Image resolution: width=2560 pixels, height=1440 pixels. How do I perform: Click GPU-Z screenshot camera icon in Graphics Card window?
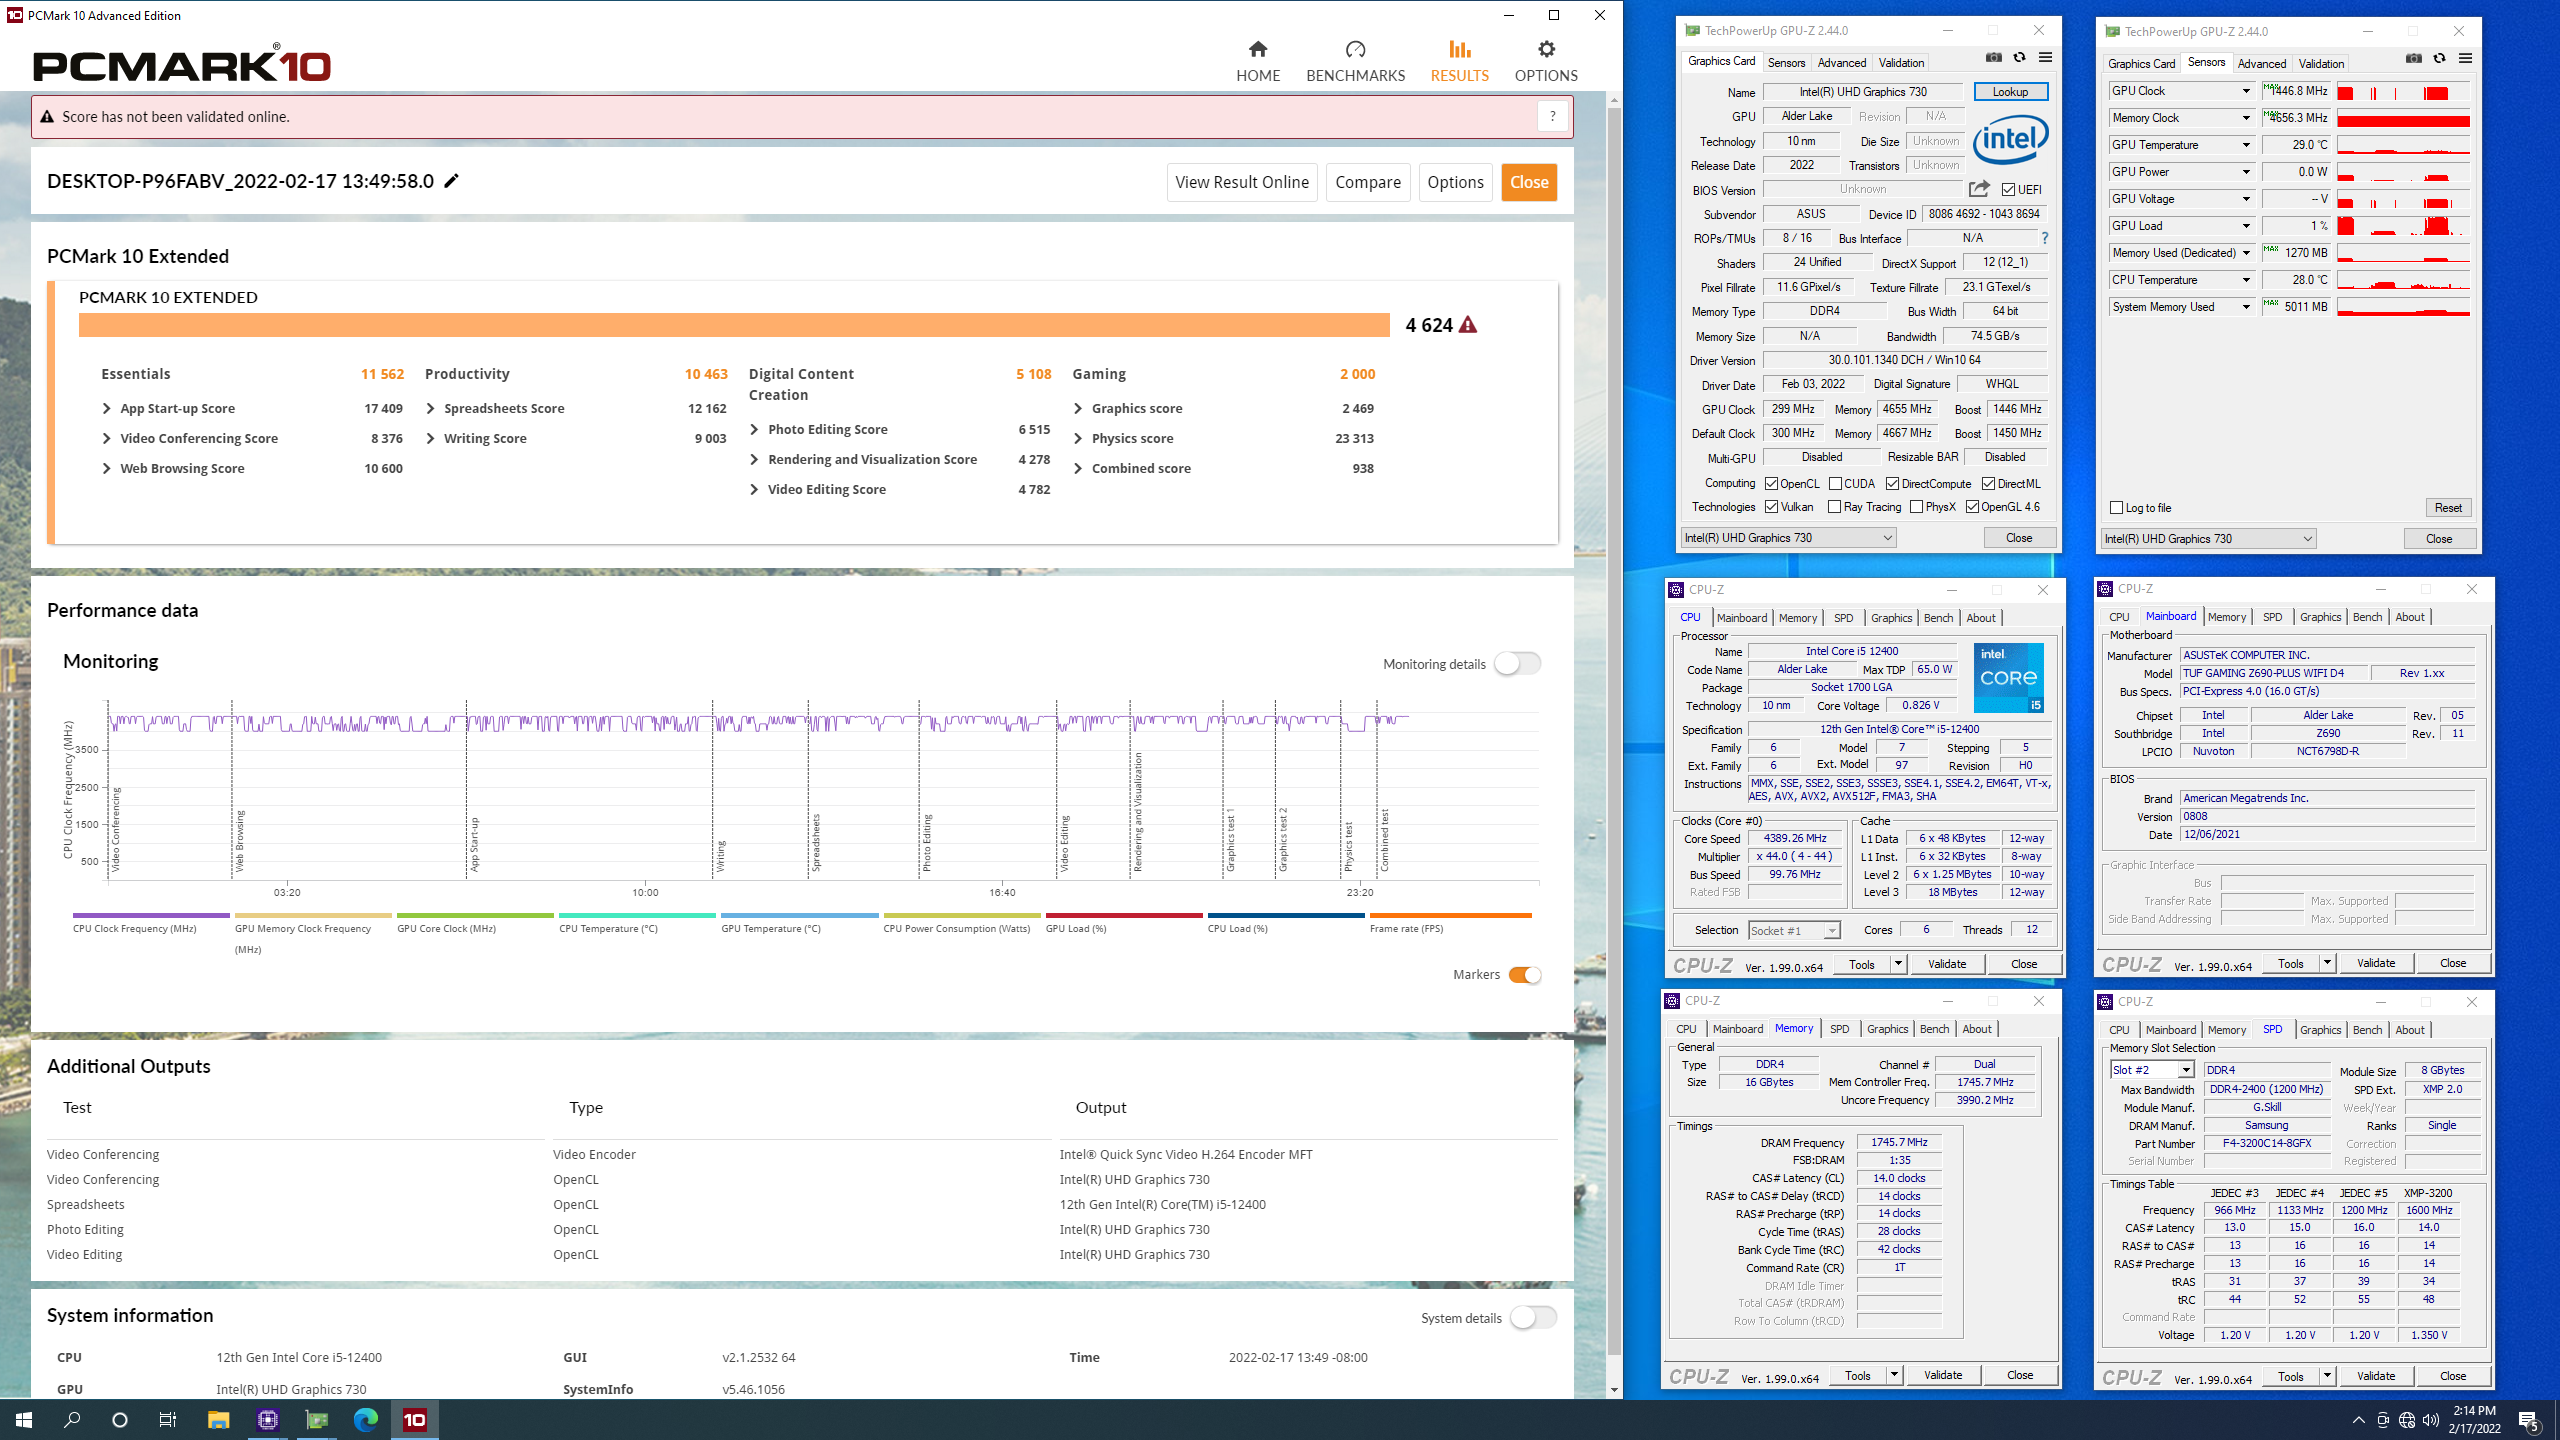(x=1993, y=58)
